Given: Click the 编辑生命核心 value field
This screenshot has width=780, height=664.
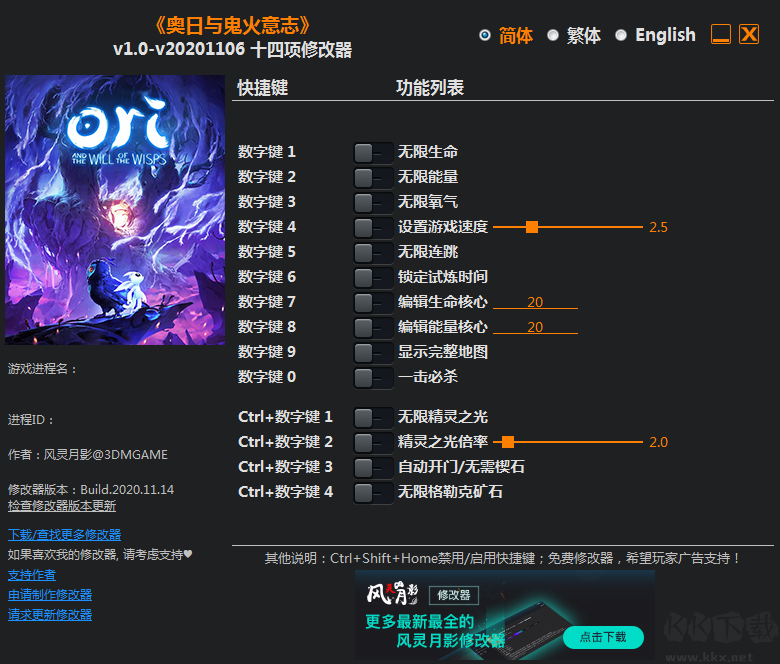Looking at the screenshot, I should coord(535,302).
